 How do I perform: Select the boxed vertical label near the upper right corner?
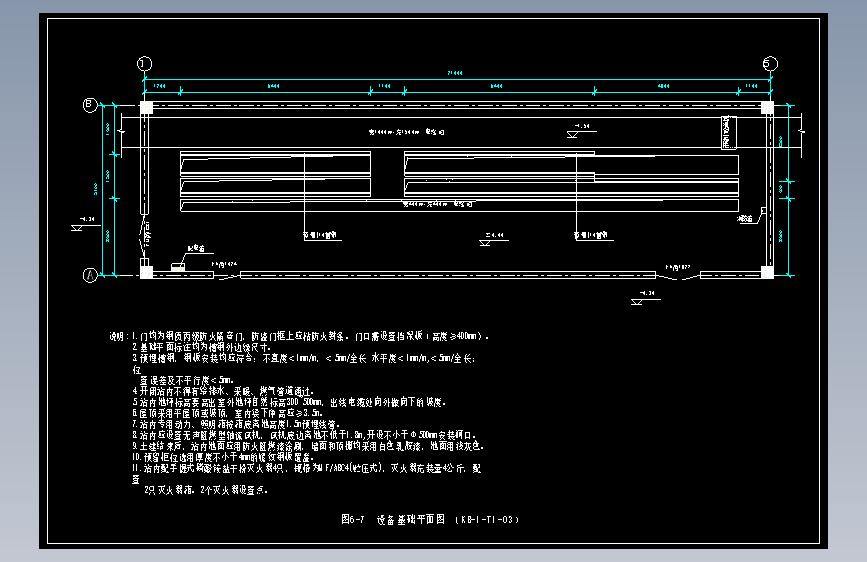[x=729, y=133]
